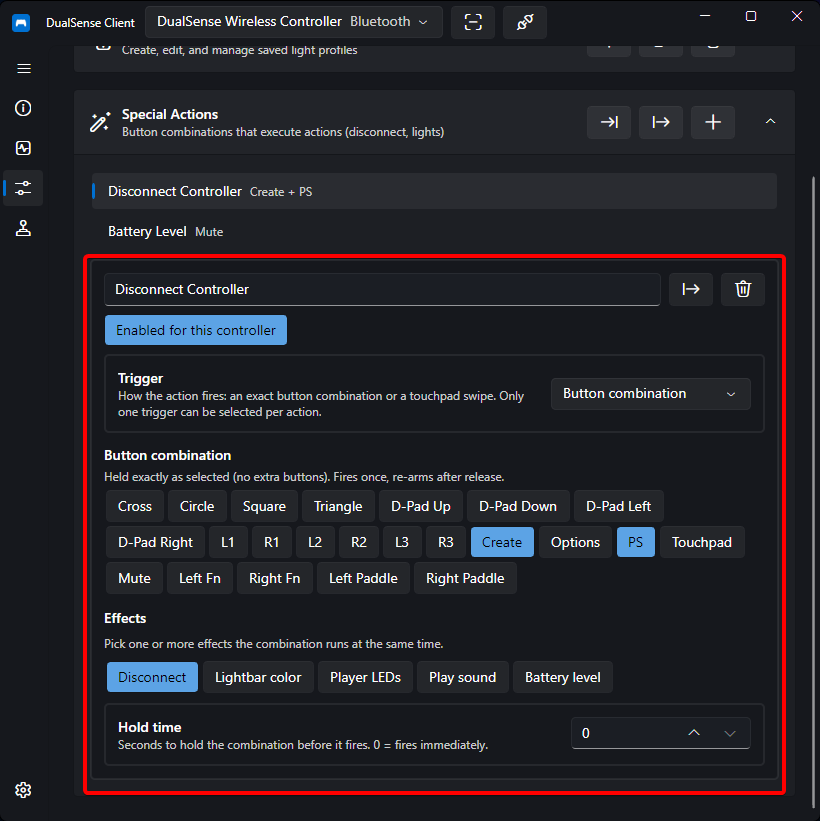Toggle the Triangle button
The height and width of the screenshot is (821, 820).
click(x=338, y=506)
